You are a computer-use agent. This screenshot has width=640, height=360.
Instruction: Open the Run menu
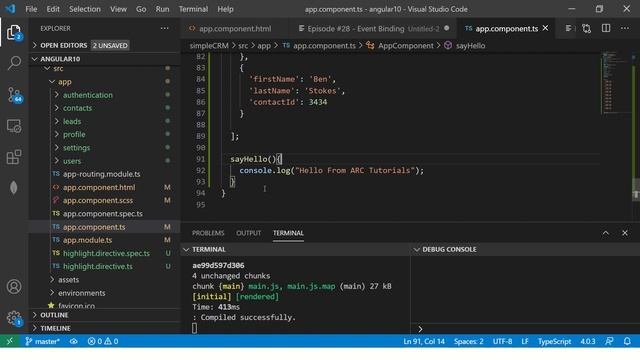pyautogui.click(x=162, y=9)
